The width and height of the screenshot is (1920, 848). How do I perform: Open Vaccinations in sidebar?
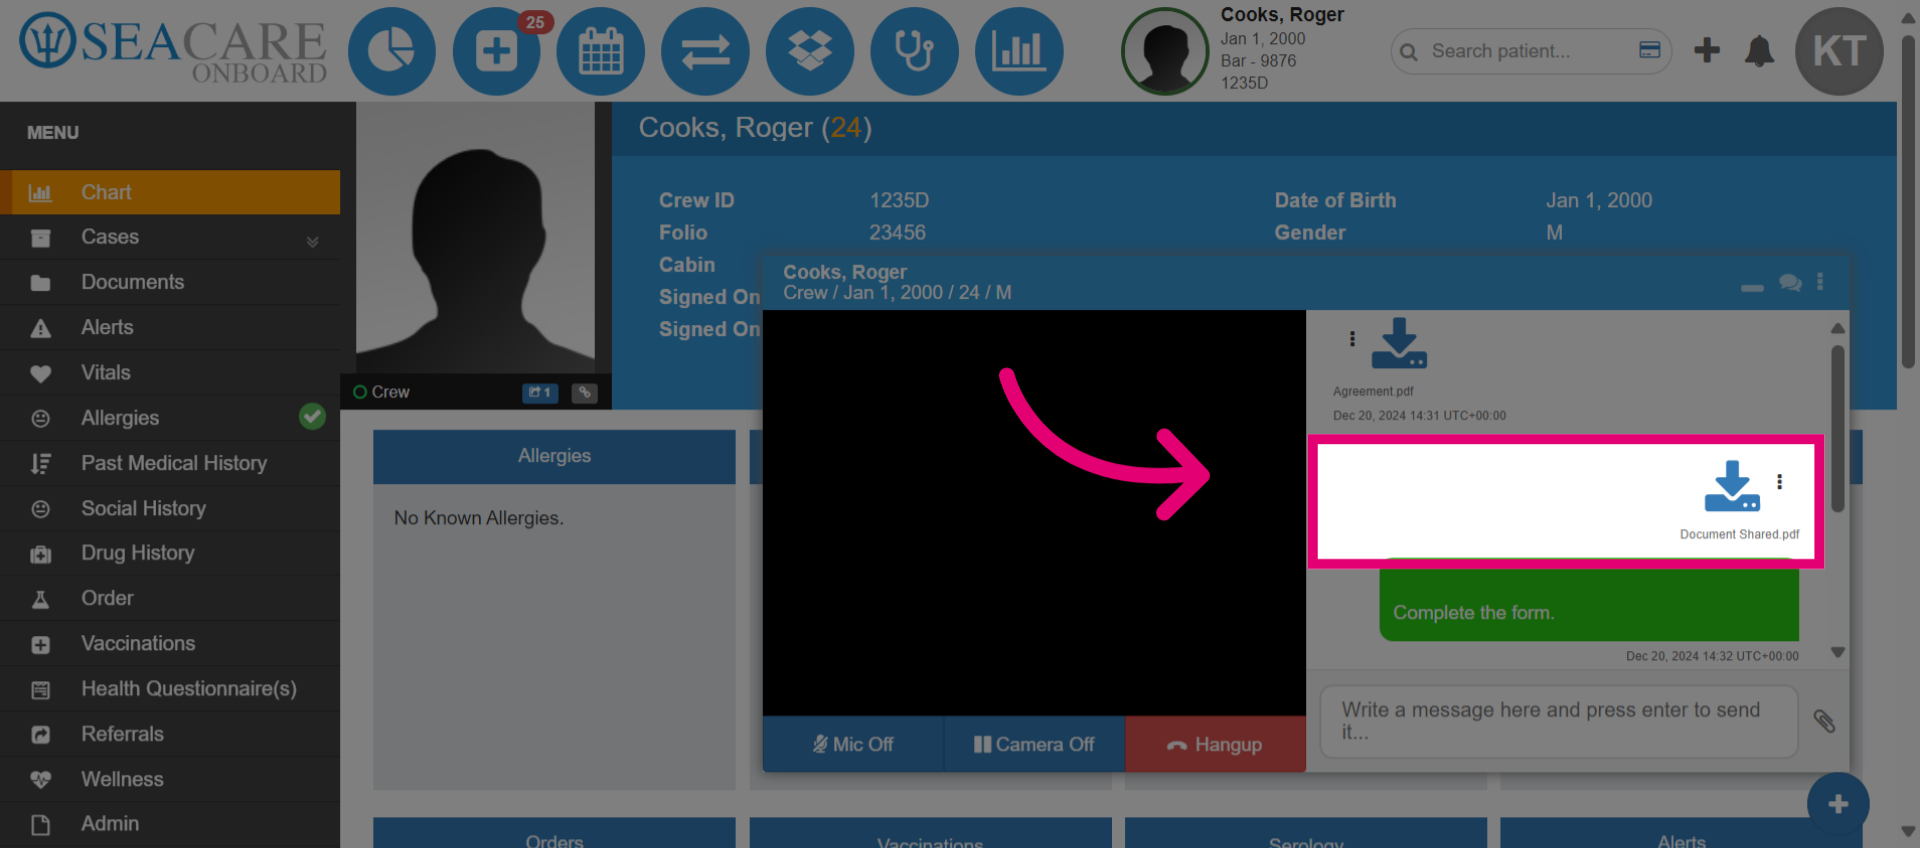tap(170, 643)
